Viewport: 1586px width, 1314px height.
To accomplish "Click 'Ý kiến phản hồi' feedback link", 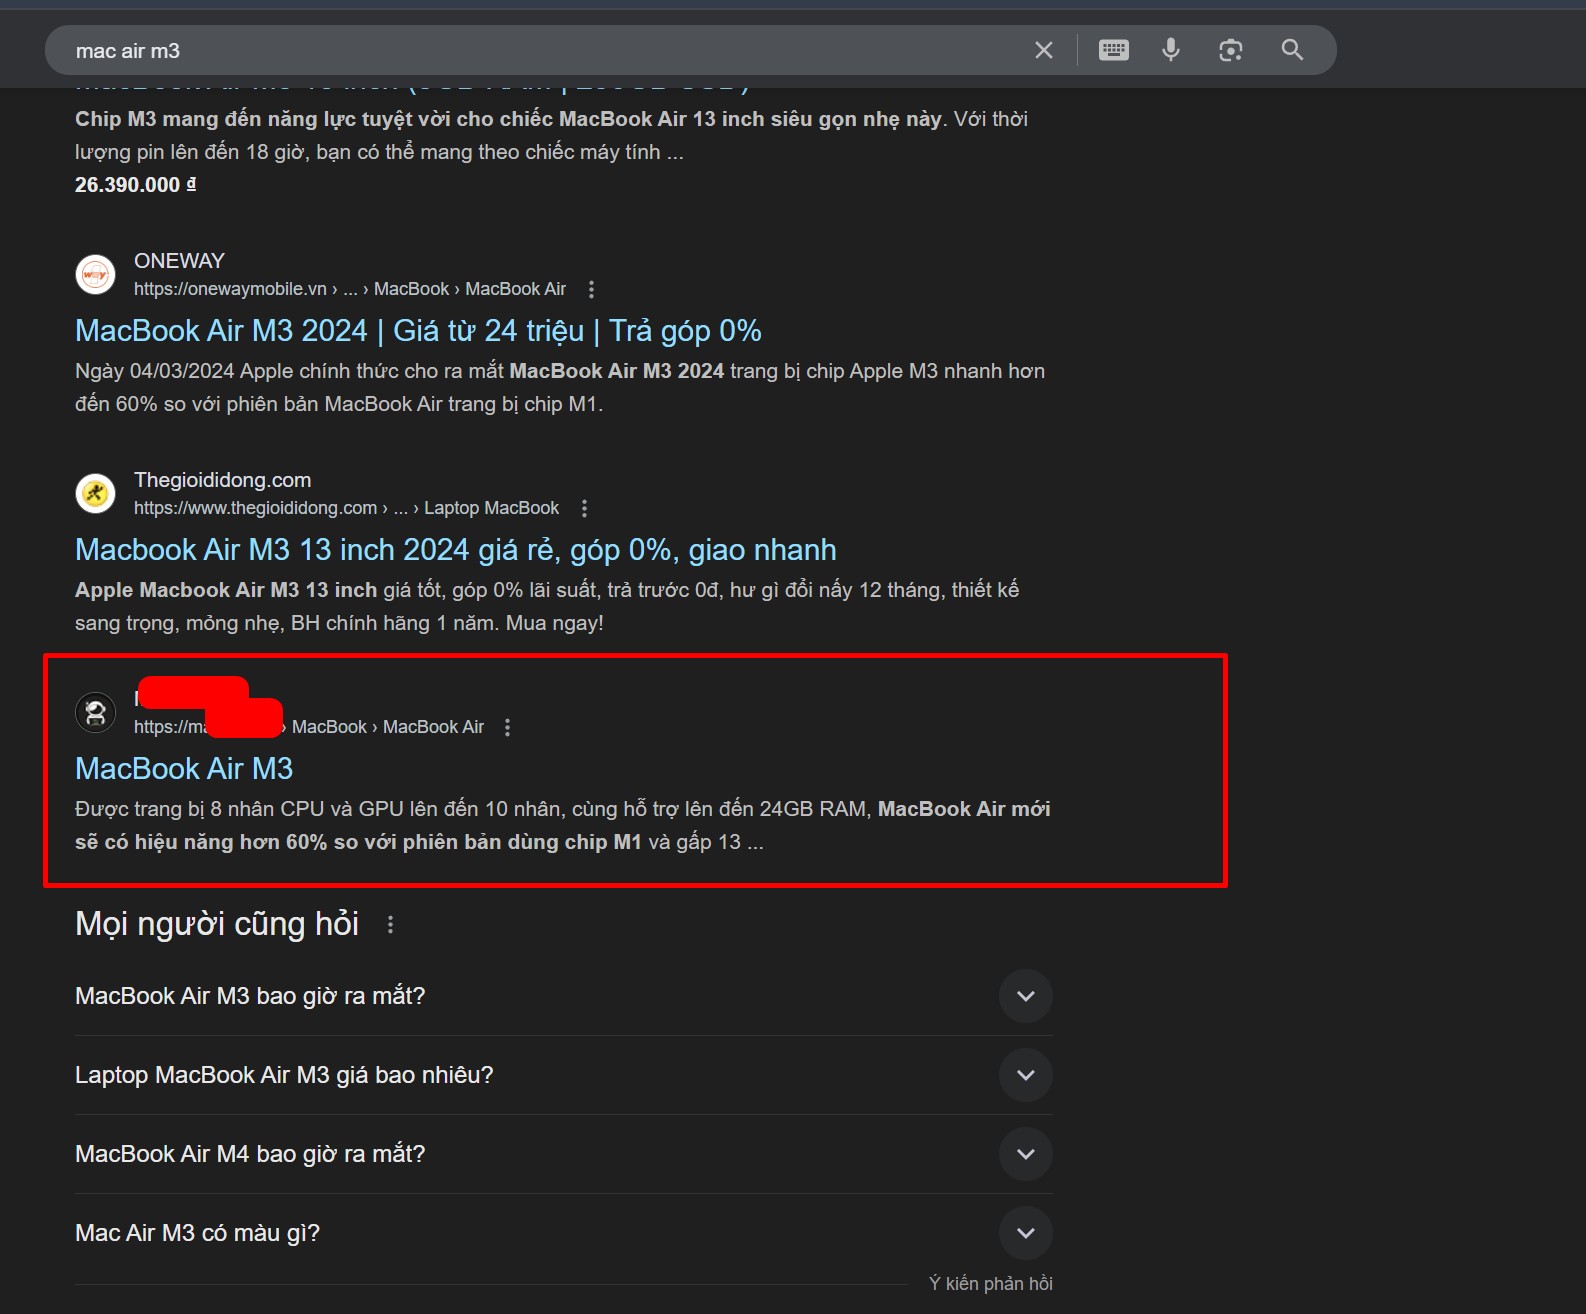I will pyautogui.click(x=990, y=1283).
